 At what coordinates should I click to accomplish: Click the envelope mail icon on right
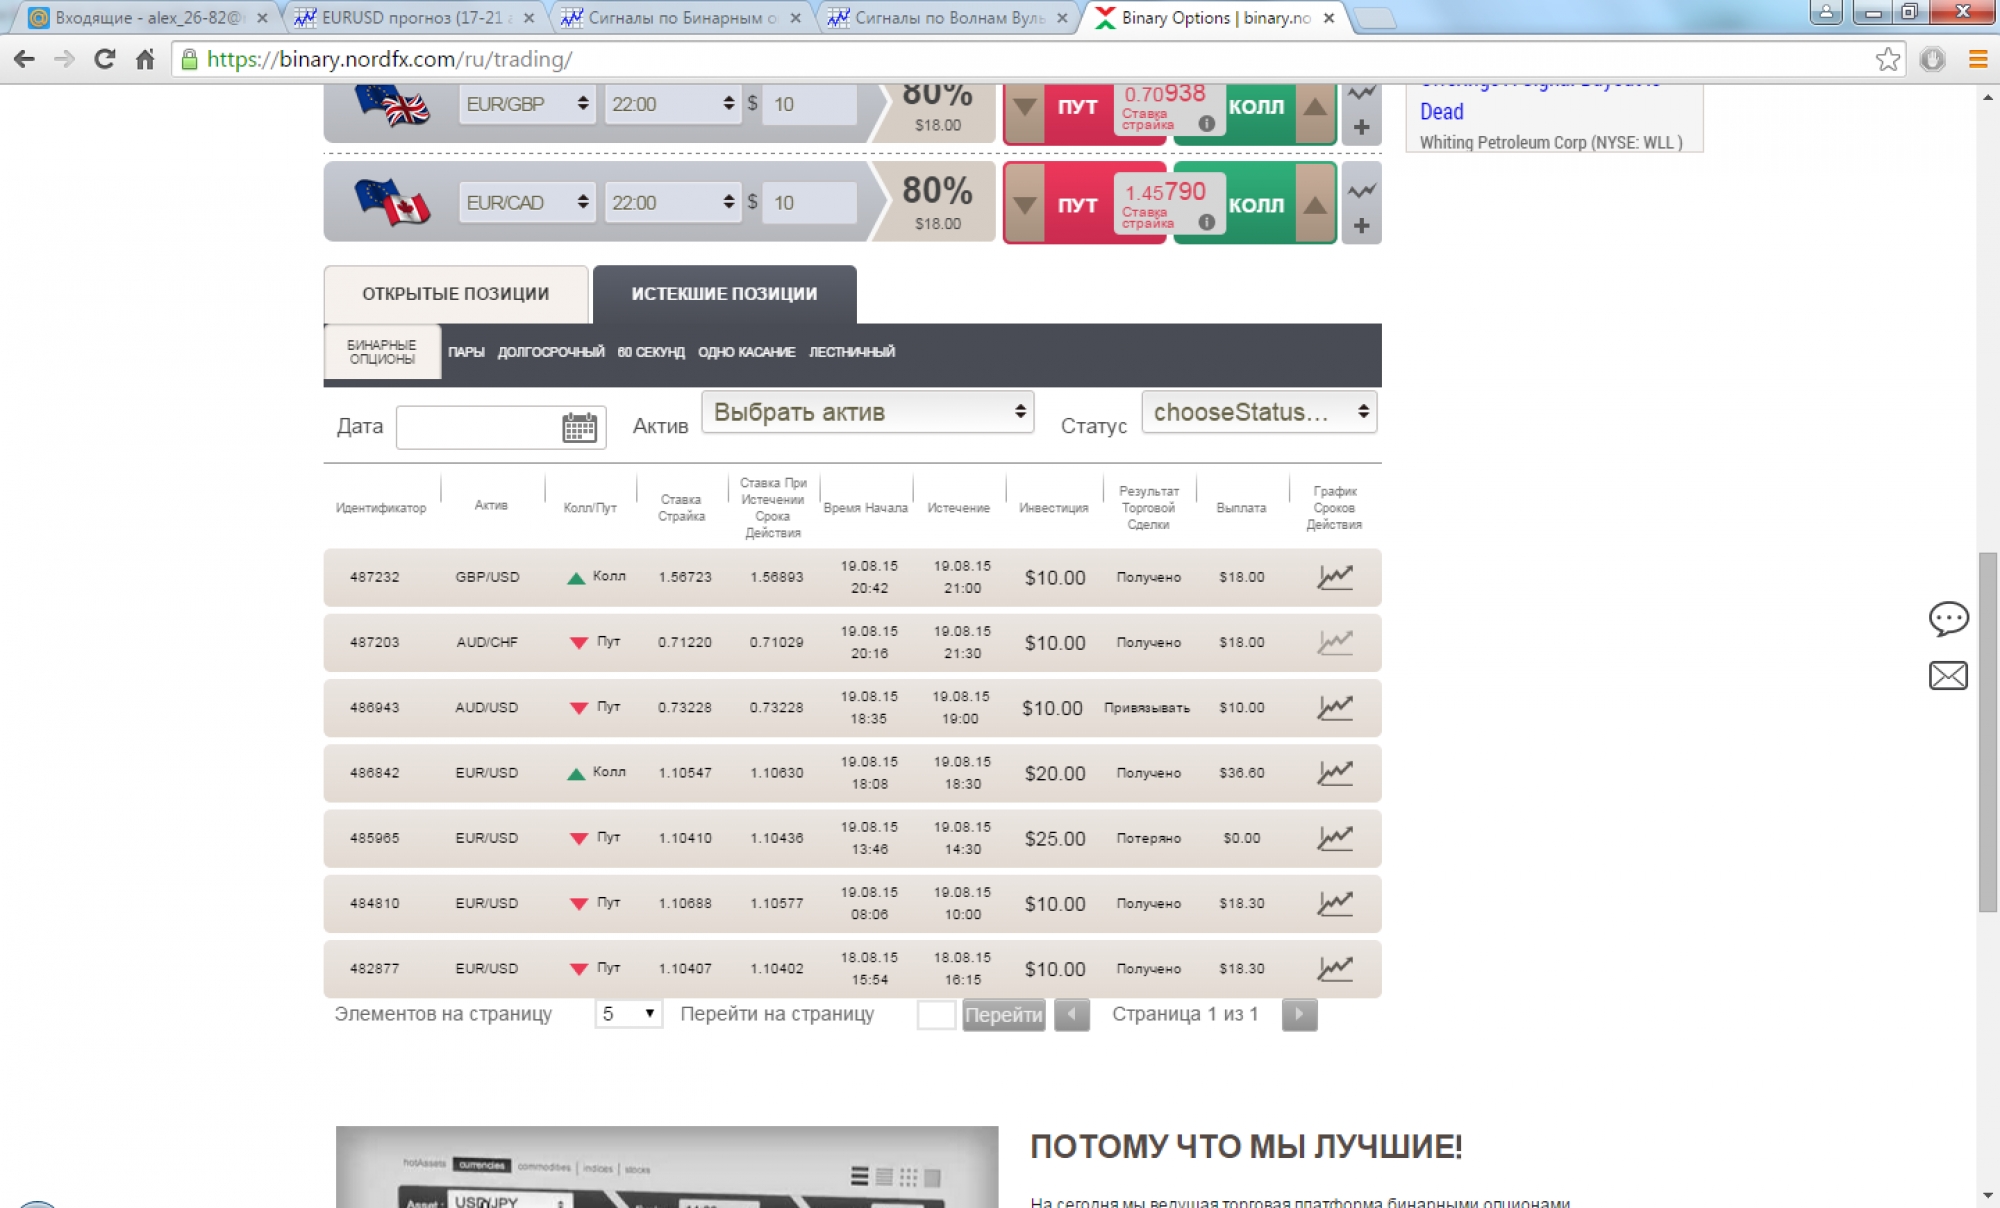tap(1947, 676)
